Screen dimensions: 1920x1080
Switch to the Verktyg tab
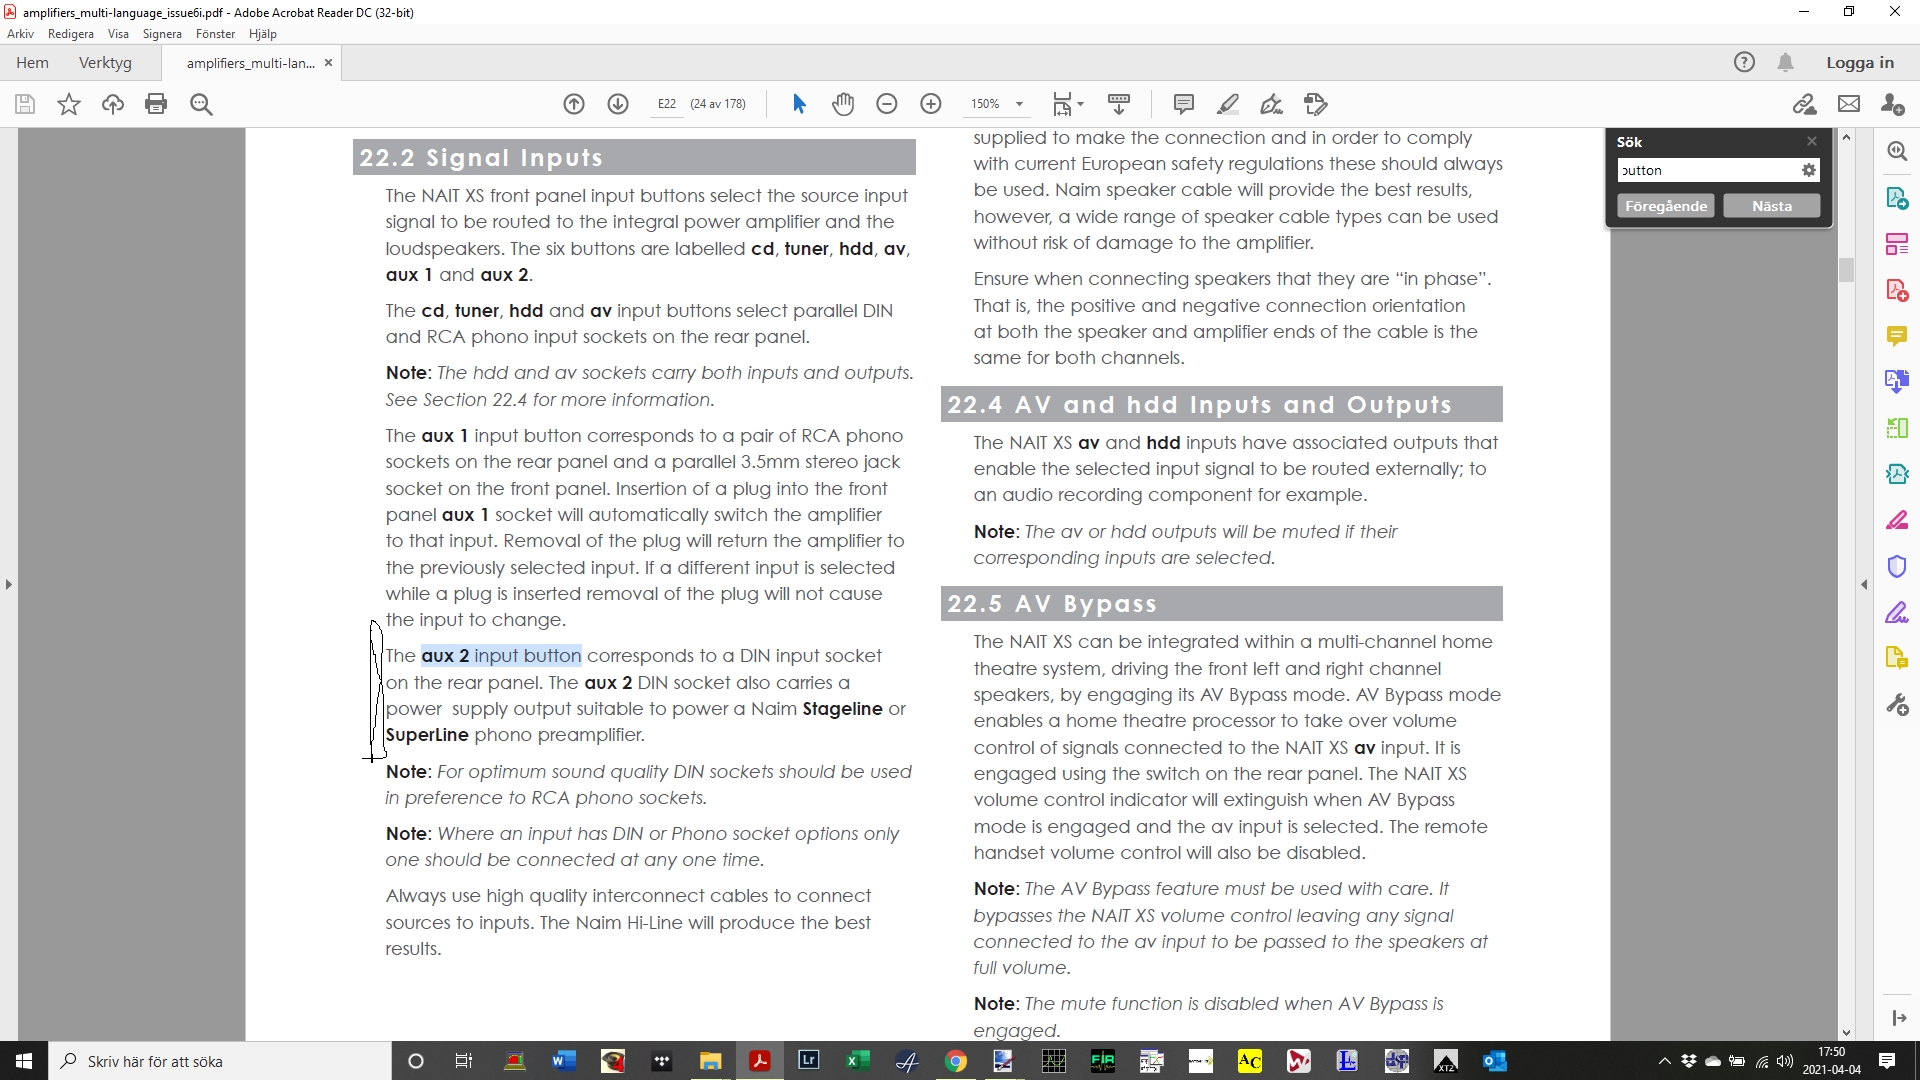(105, 62)
